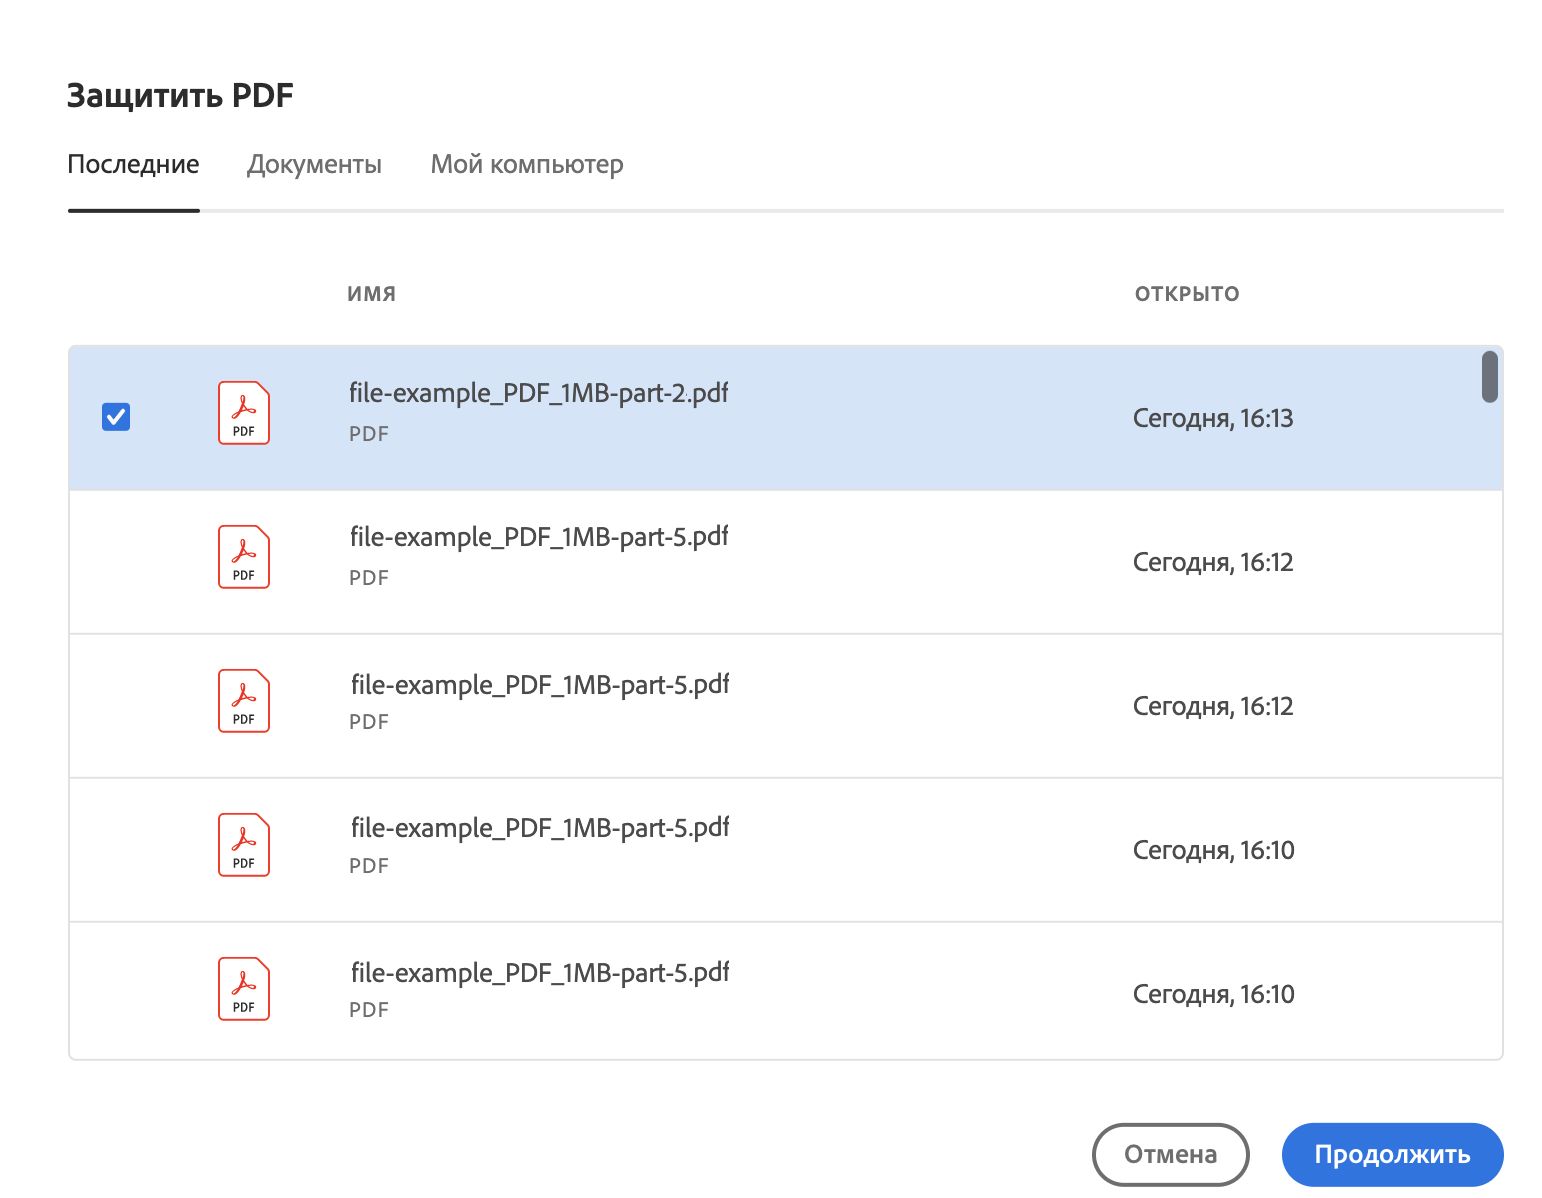Select file name file-example_PDF_1MB-part-2.pdf
Screen dimensions: 1542x1198
click(x=538, y=393)
